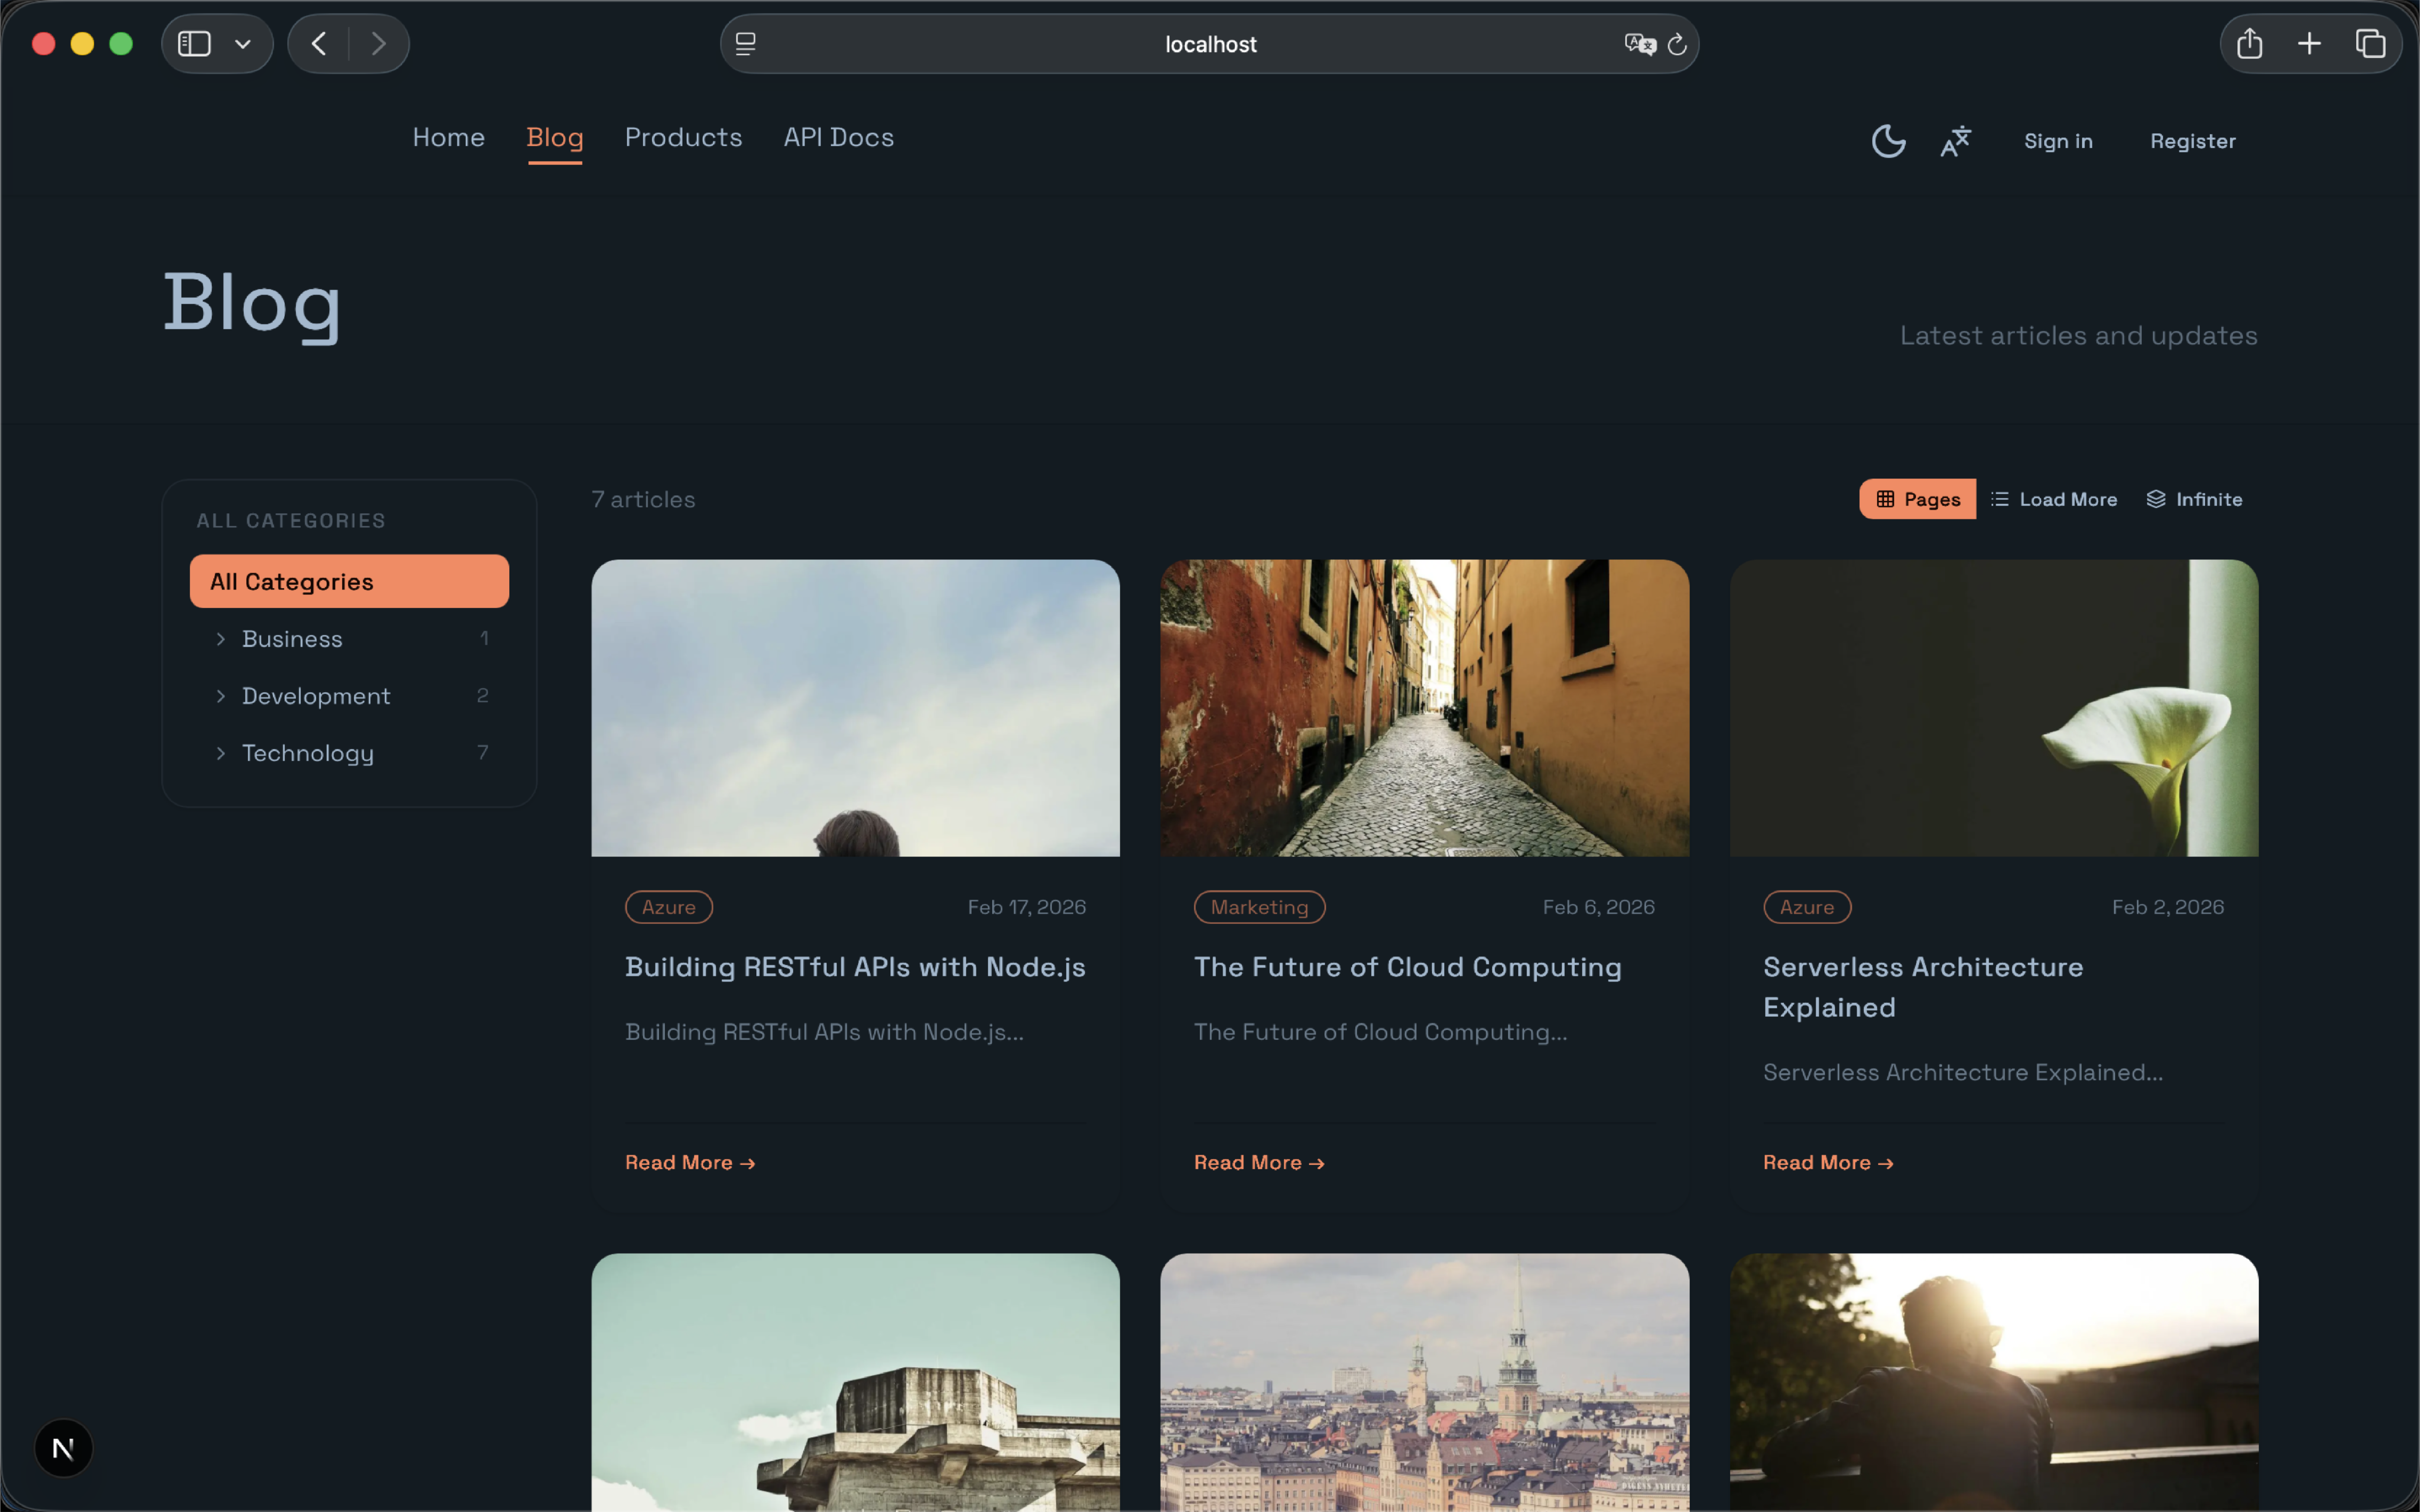Viewport: 2420px width, 1512px height.
Task: Click the Marketing tag on Cloud Computing article
Action: 1259,907
